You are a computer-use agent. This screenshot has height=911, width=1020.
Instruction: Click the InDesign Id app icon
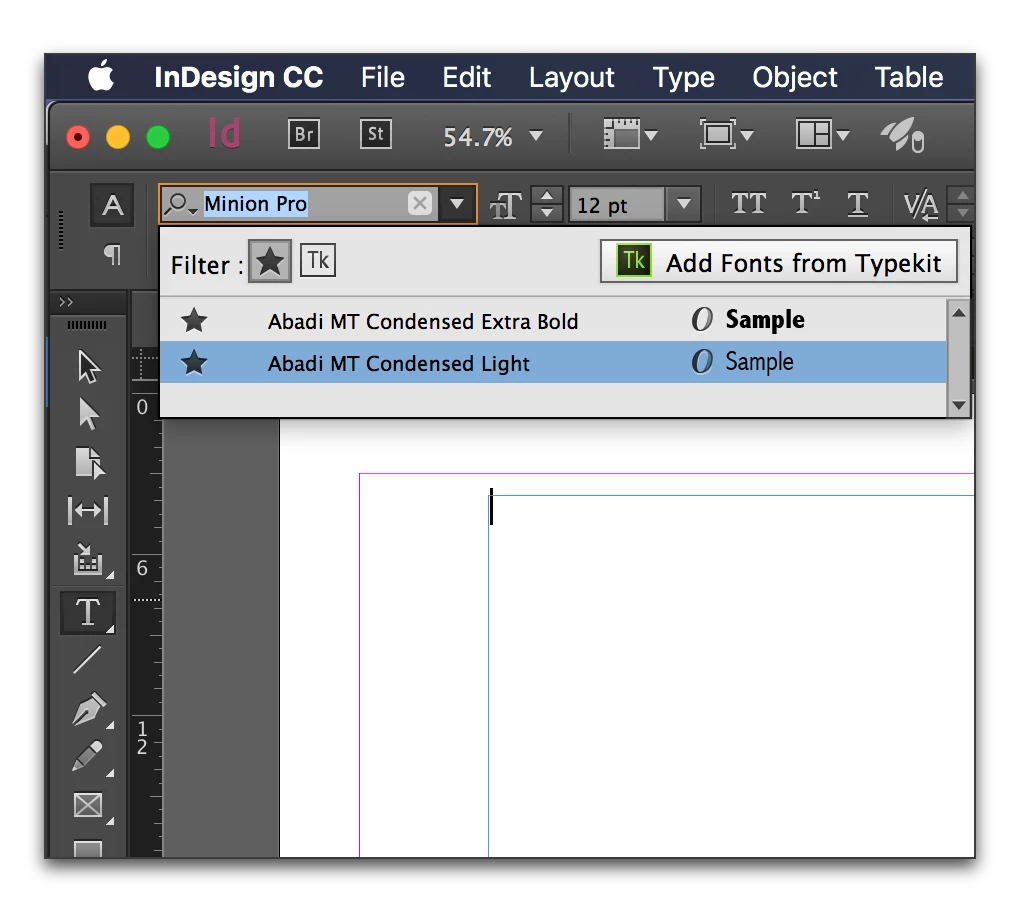click(224, 133)
